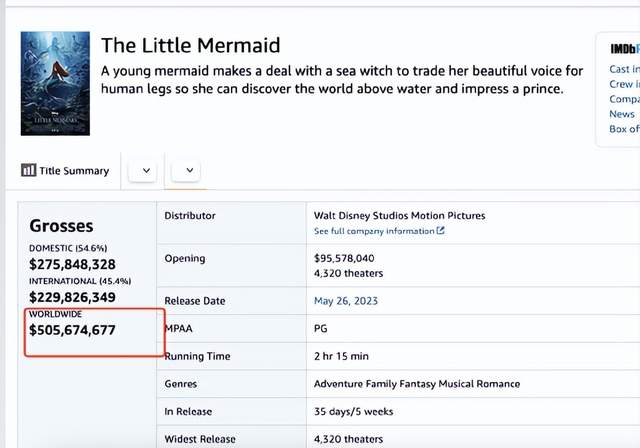Open See full company information link
640x448 pixels.
374,231
